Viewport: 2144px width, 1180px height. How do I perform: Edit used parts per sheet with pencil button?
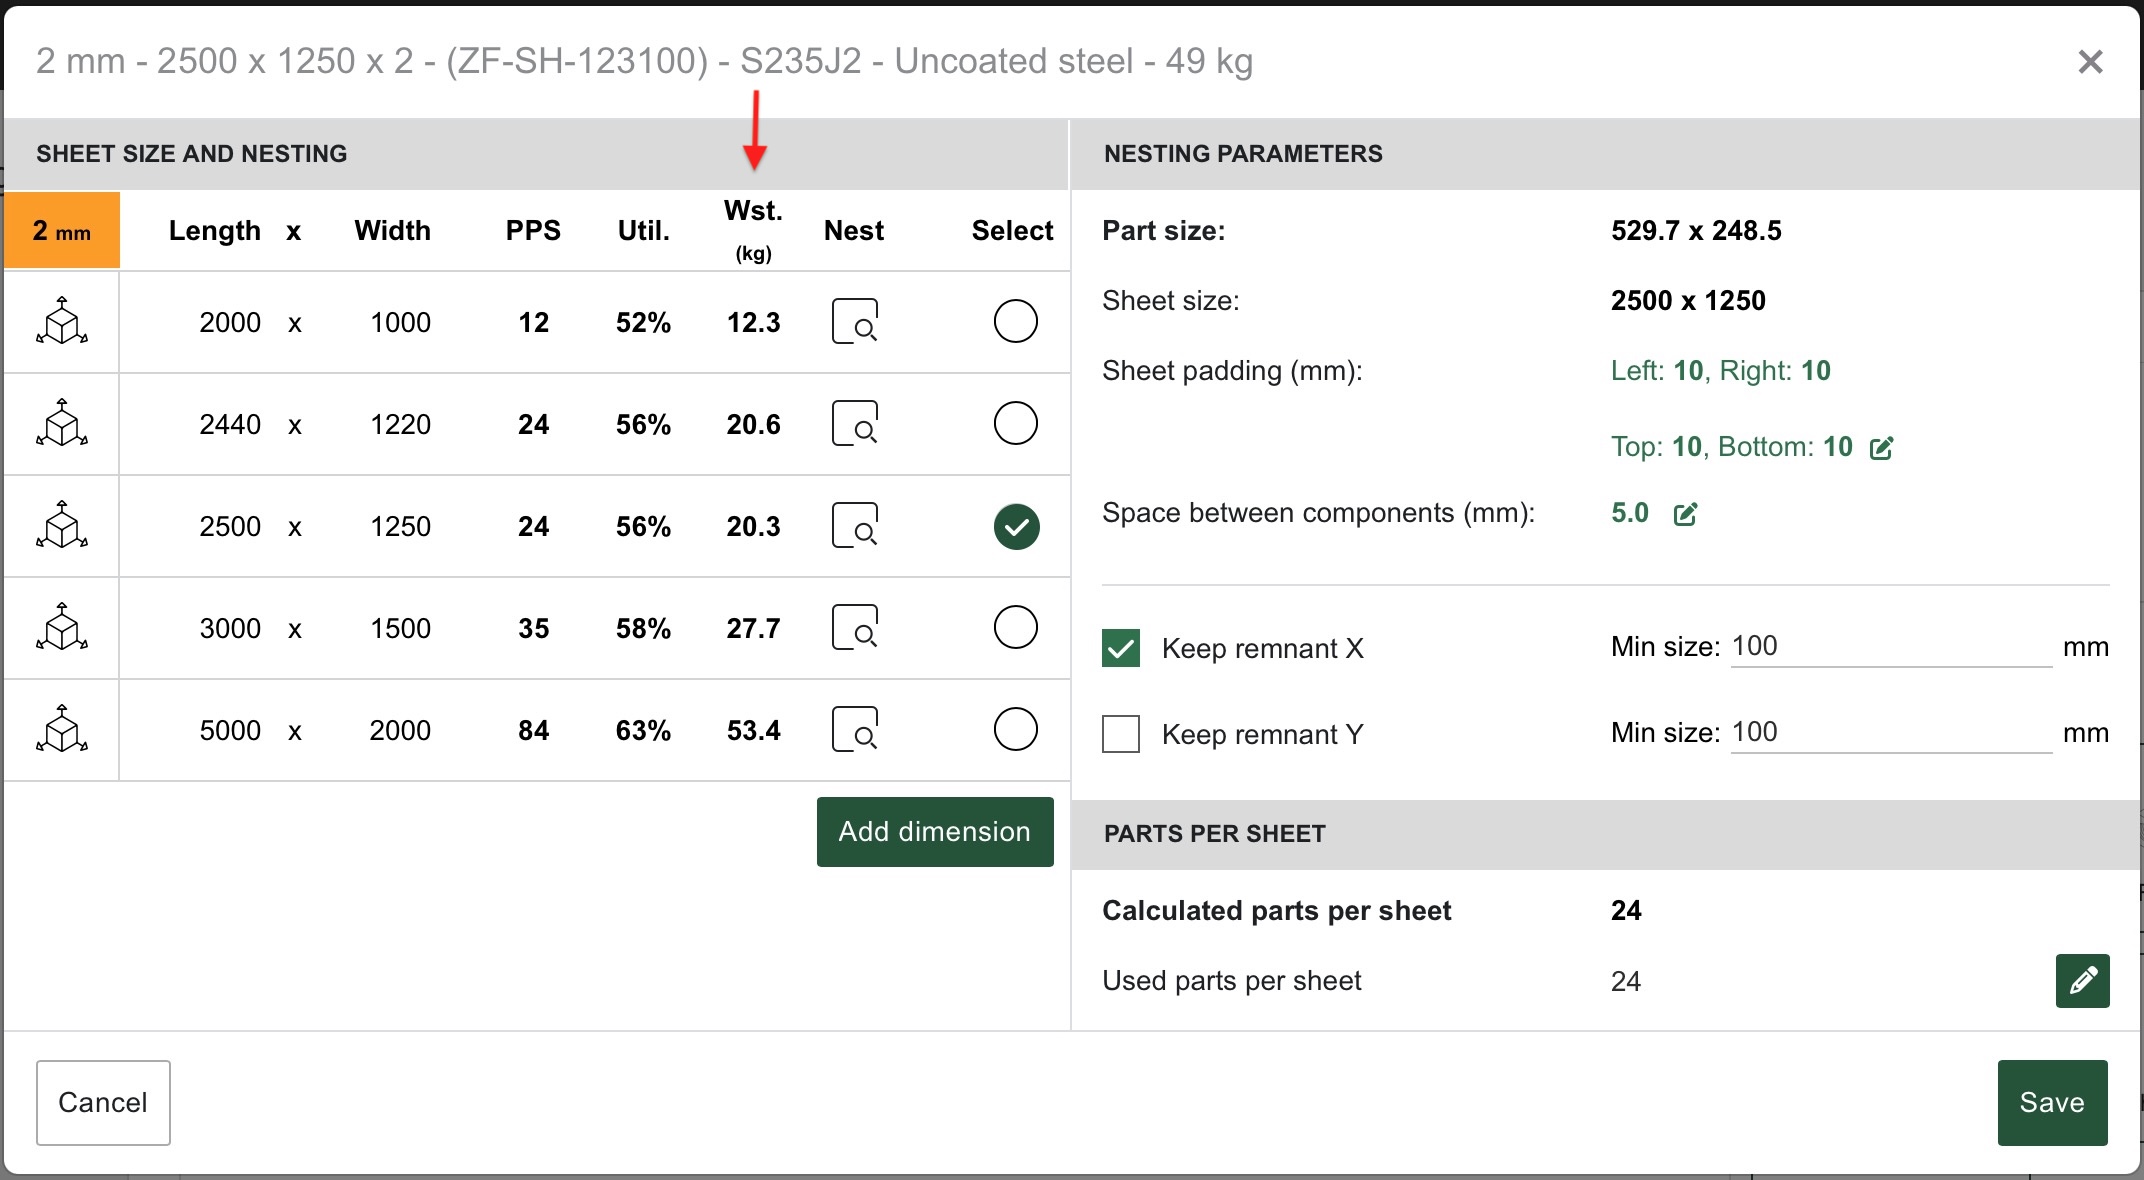(2082, 981)
